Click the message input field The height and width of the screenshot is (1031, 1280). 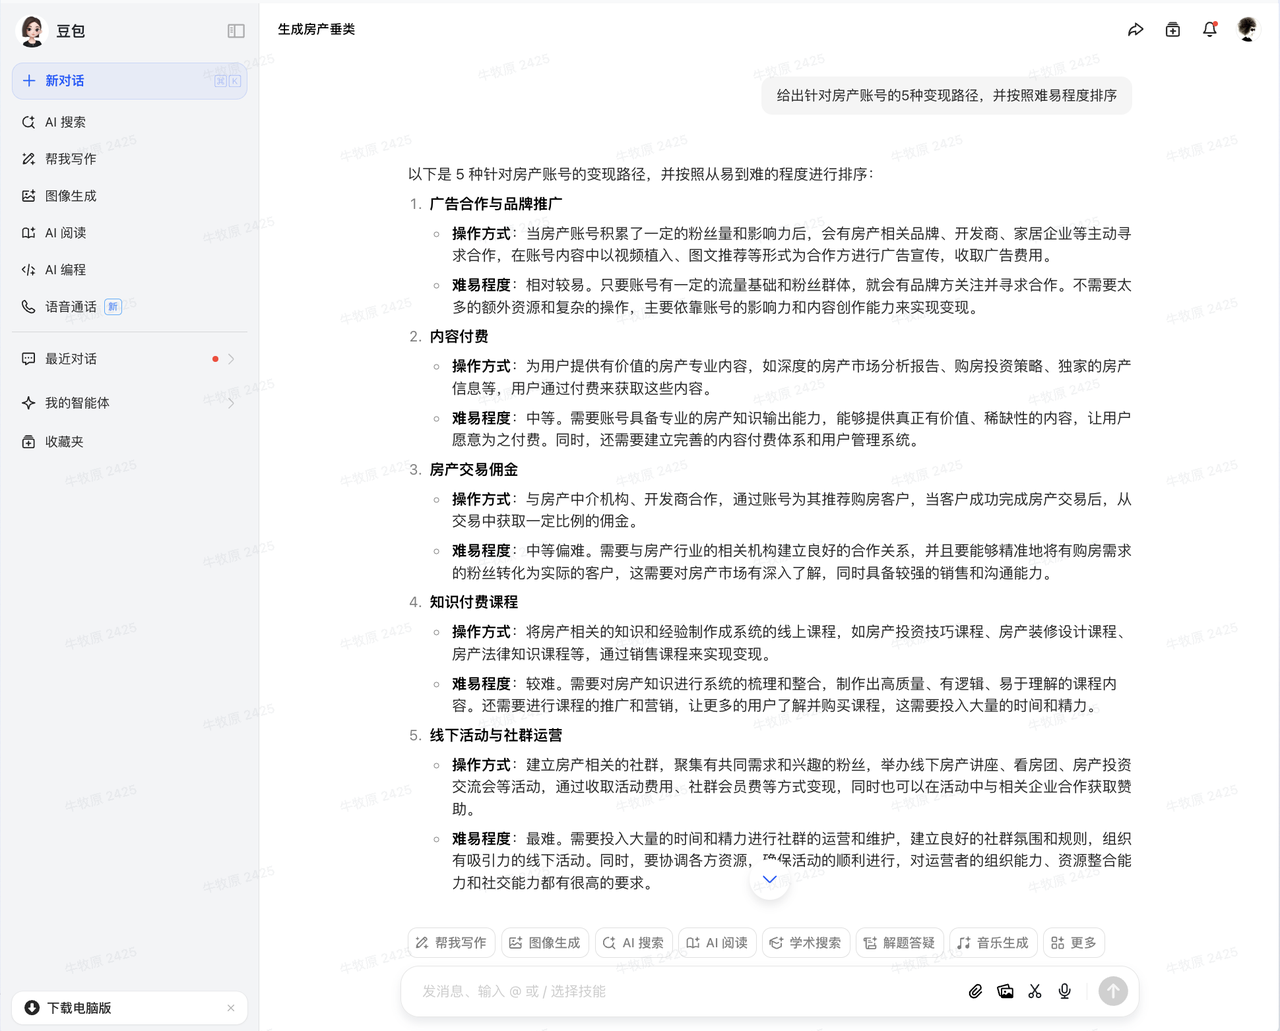click(680, 991)
